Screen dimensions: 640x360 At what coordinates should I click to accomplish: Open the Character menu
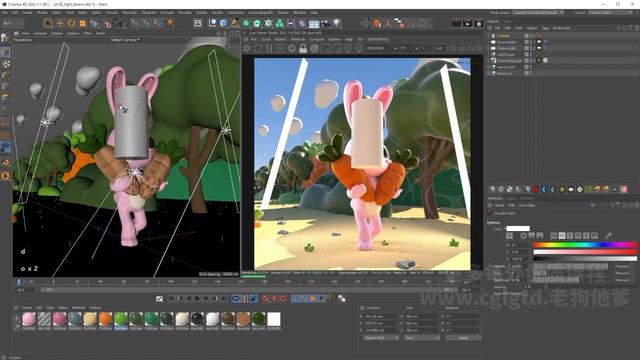point(149,13)
